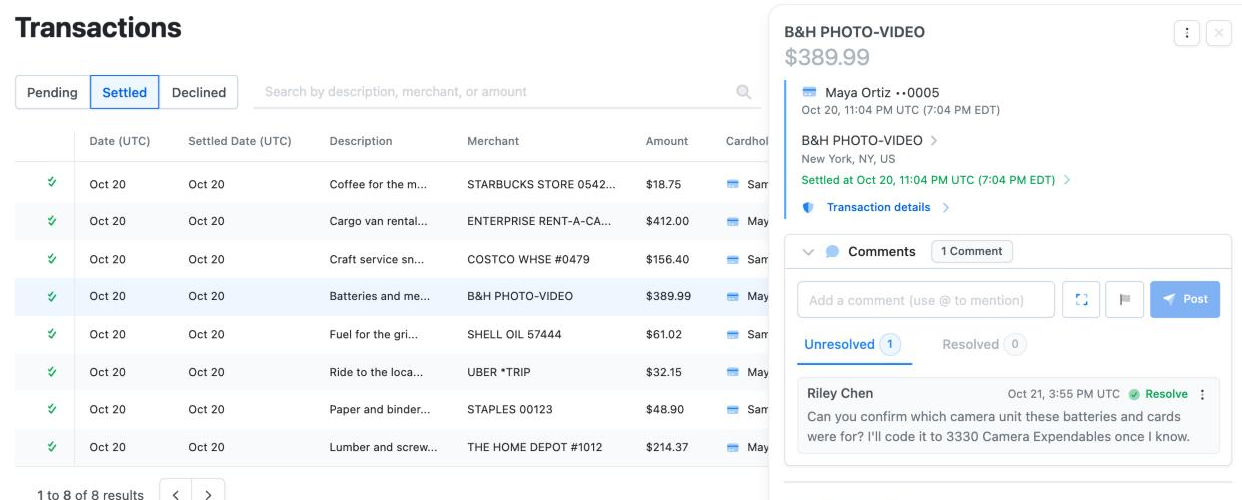Flag the comment with the flag icon
This screenshot has width=1242, height=500.
click(x=1125, y=299)
